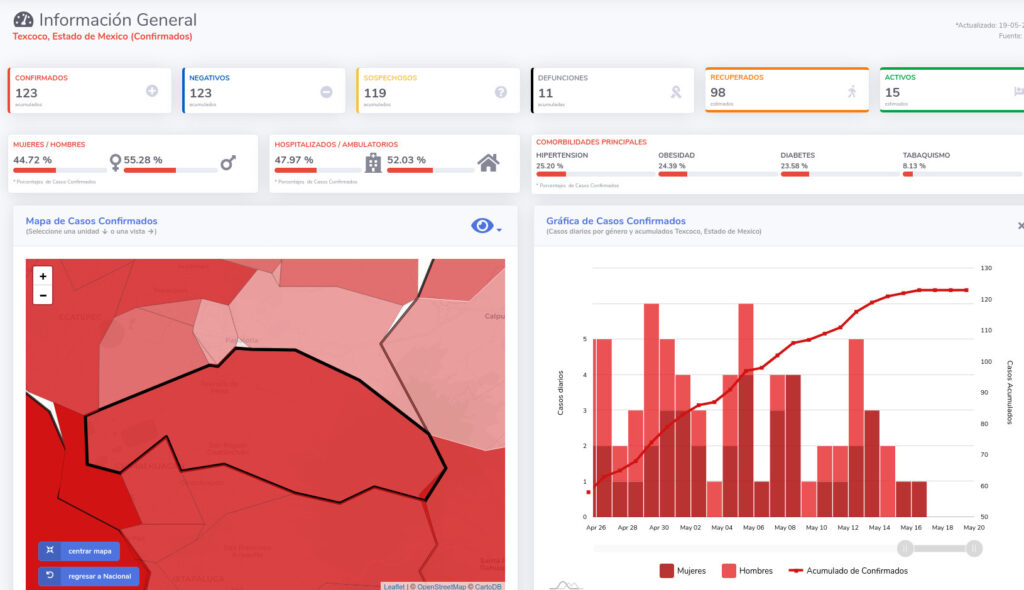
Task: Click the walking person icon in Recuperados card
Action: [851, 91]
